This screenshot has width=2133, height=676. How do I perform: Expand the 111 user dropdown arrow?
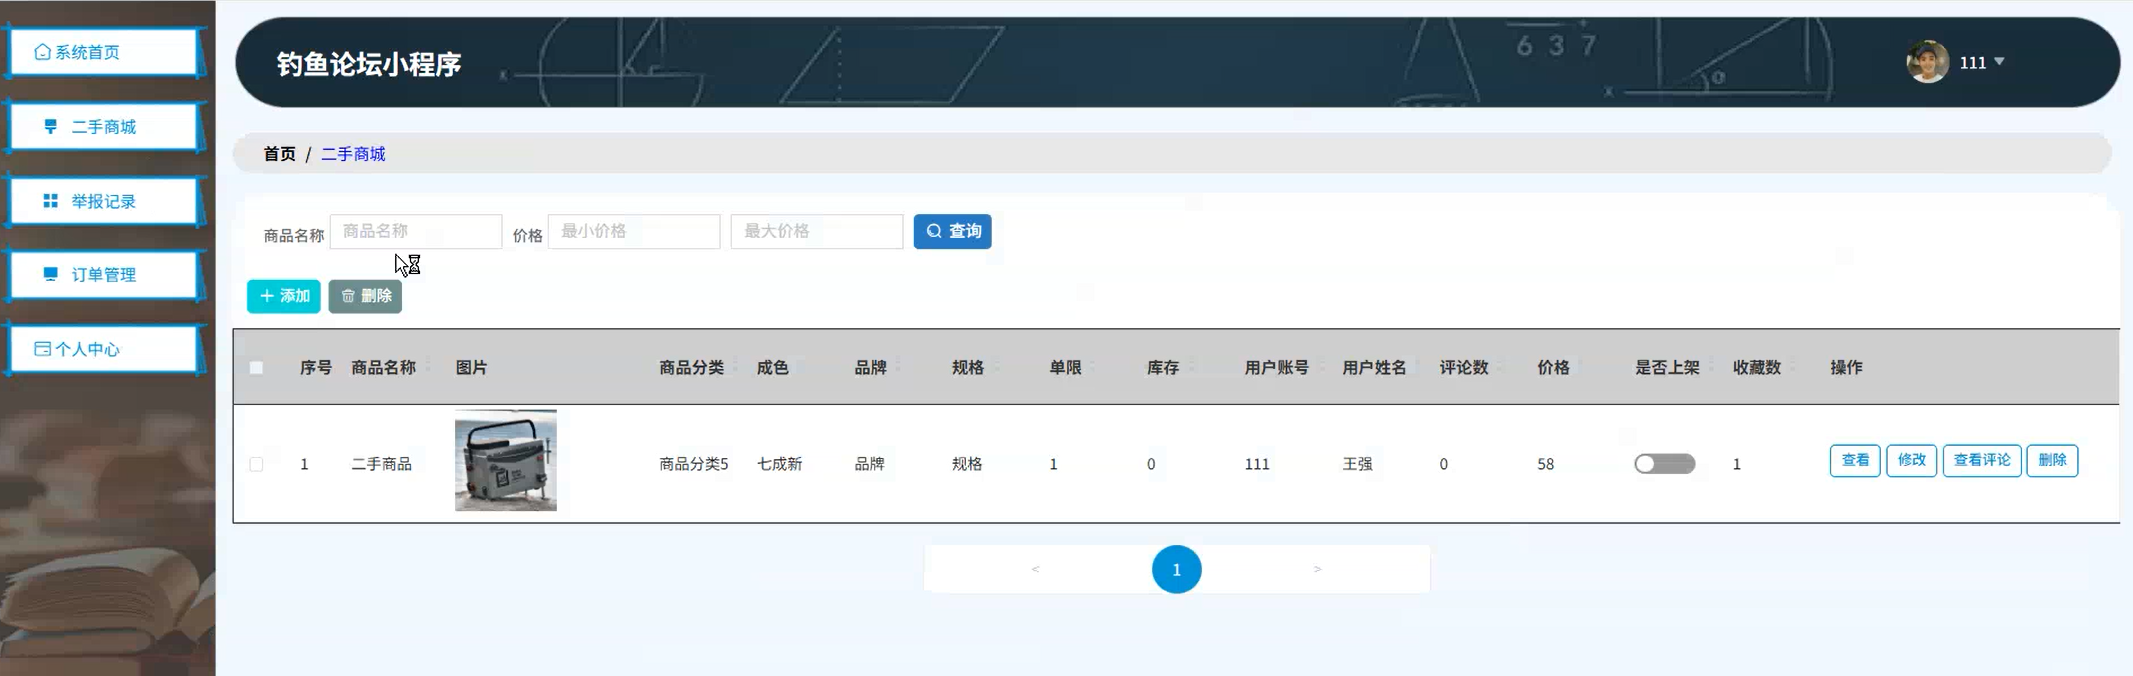coord(1999,62)
